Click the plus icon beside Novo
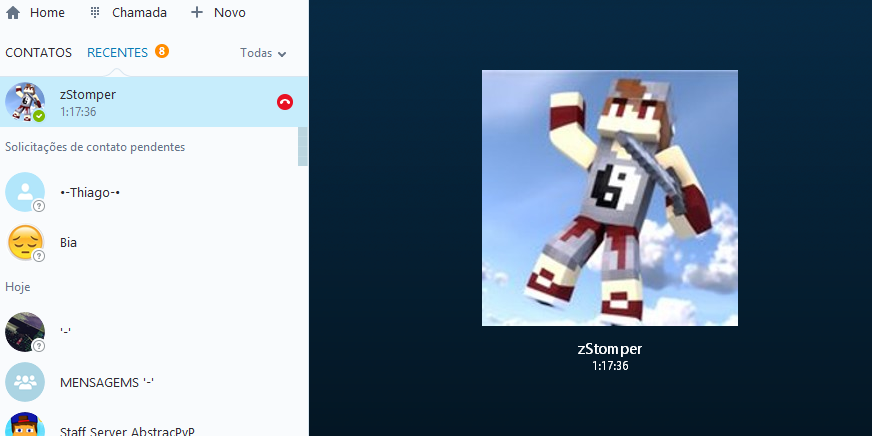Screen dimensions: 872x436 [197, 12]
